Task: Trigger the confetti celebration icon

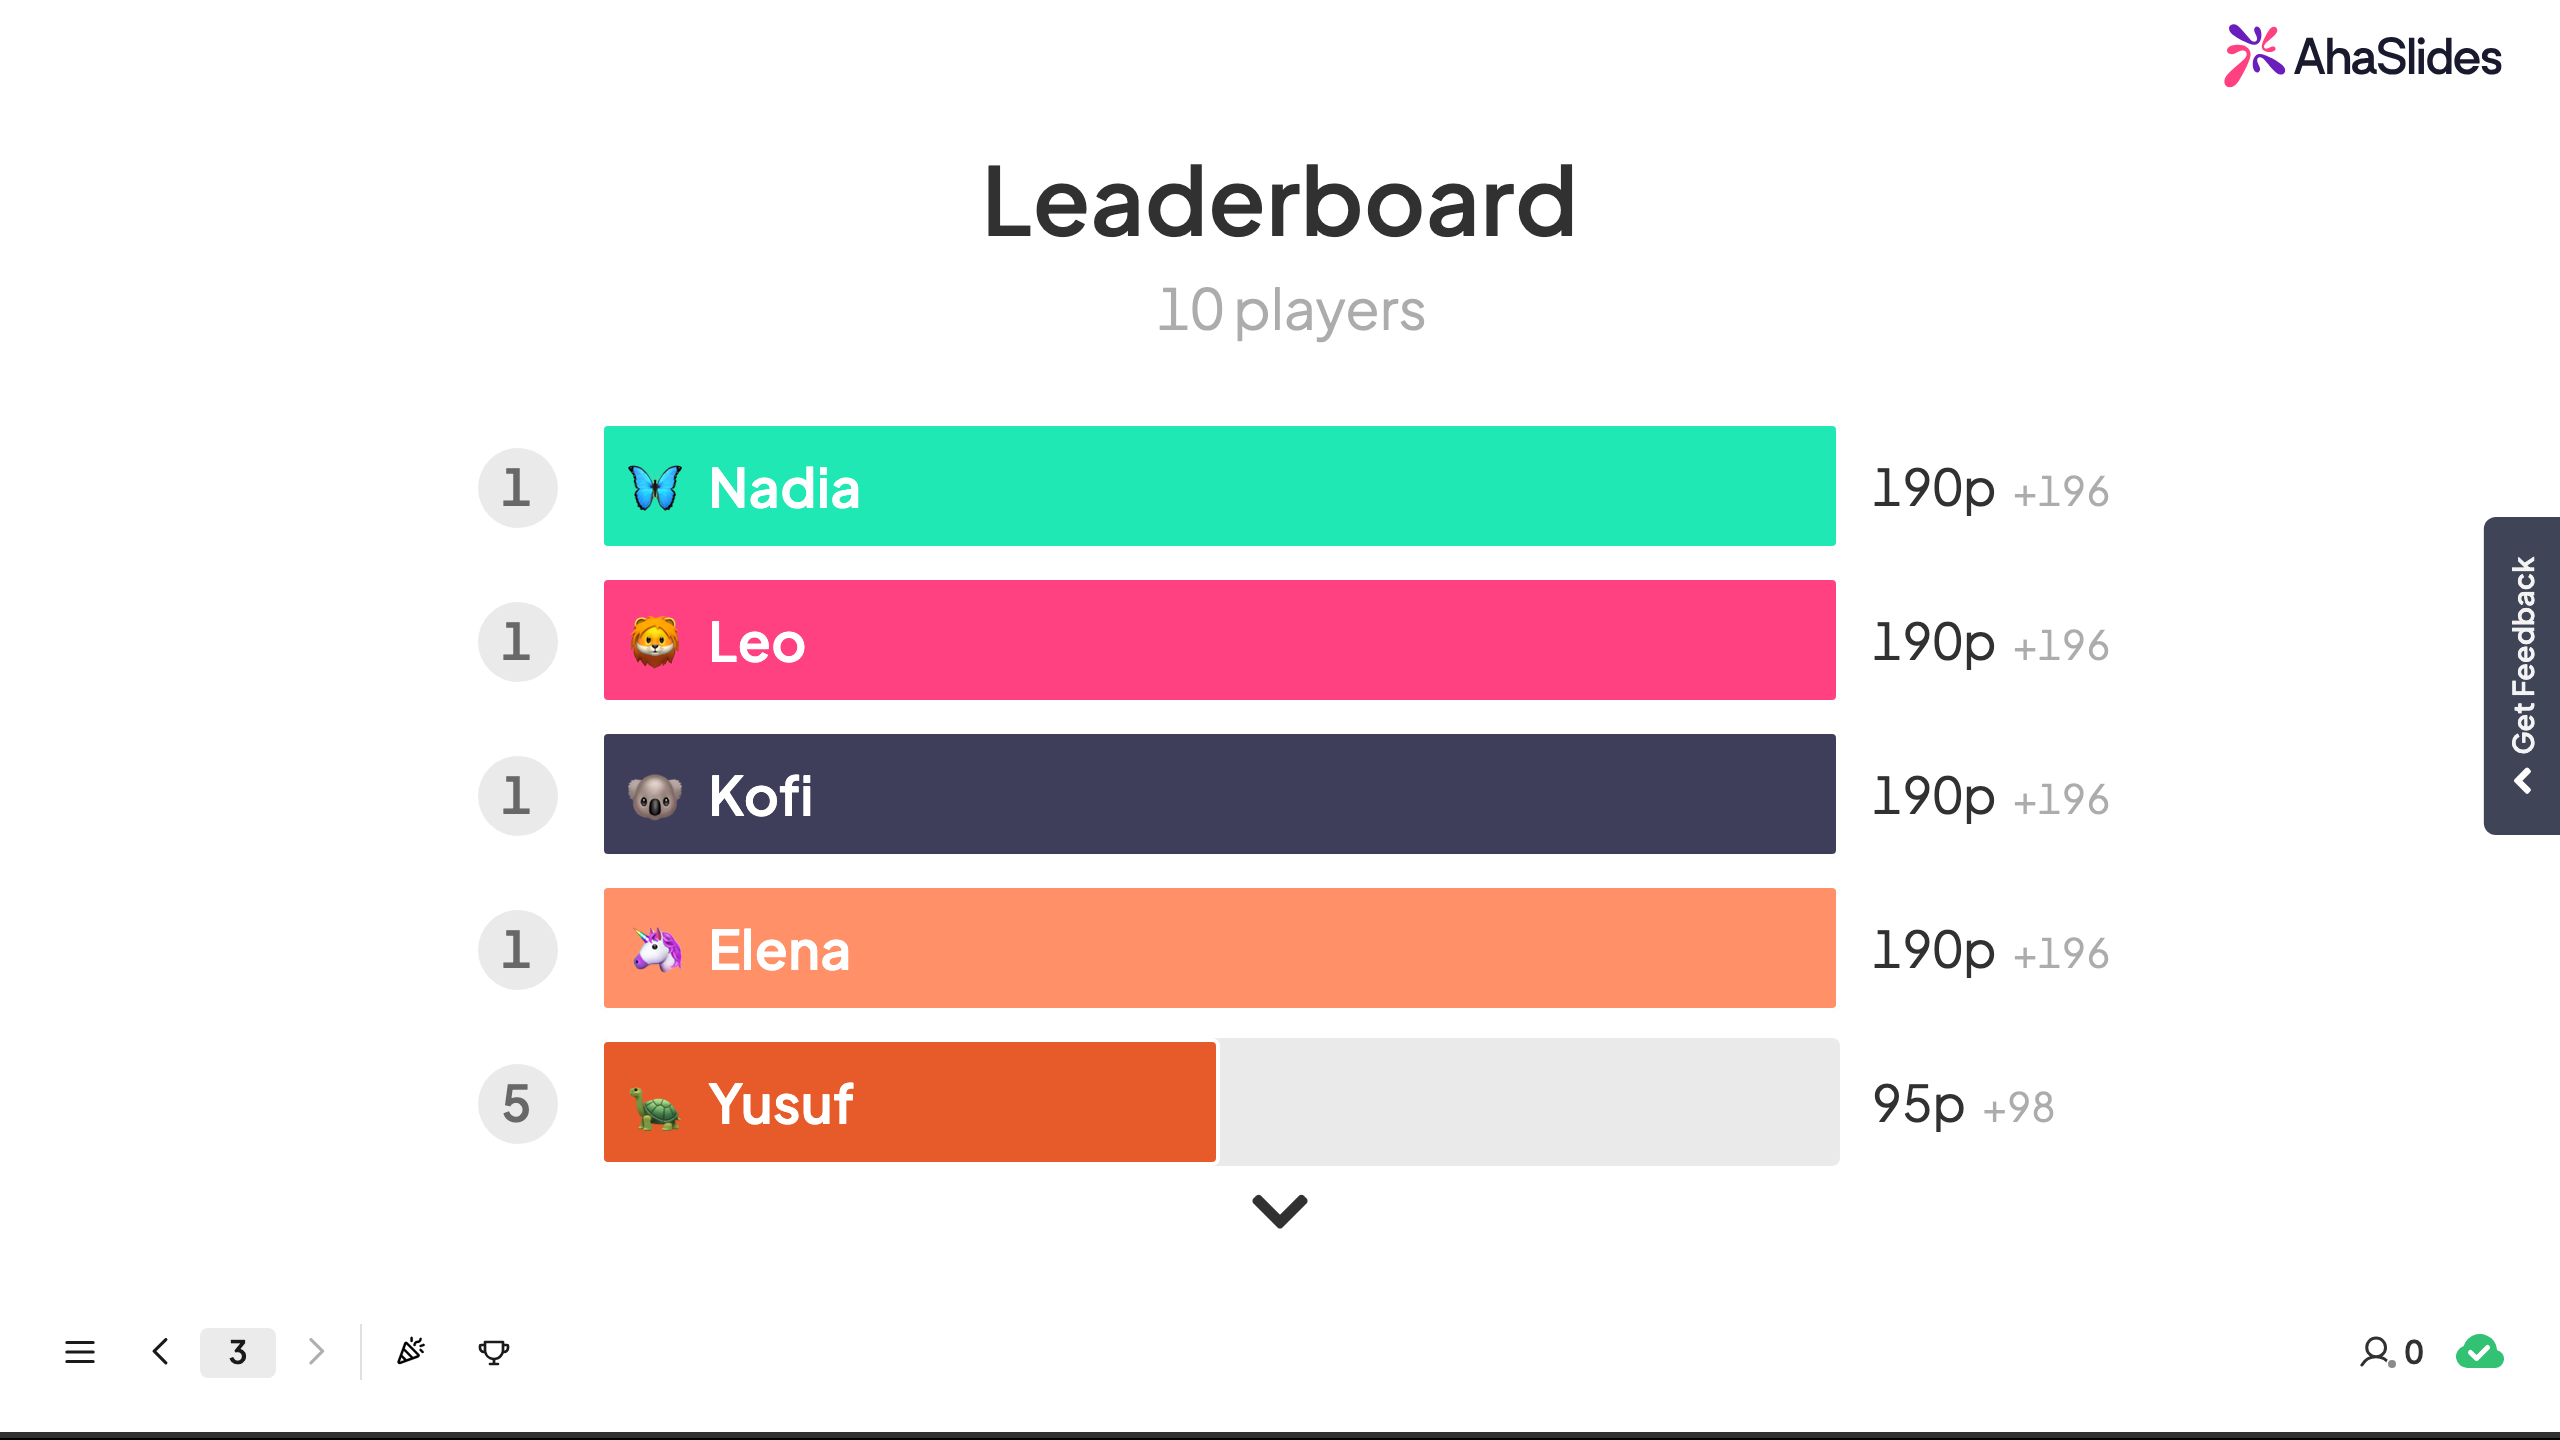Action: (411, 1351)
